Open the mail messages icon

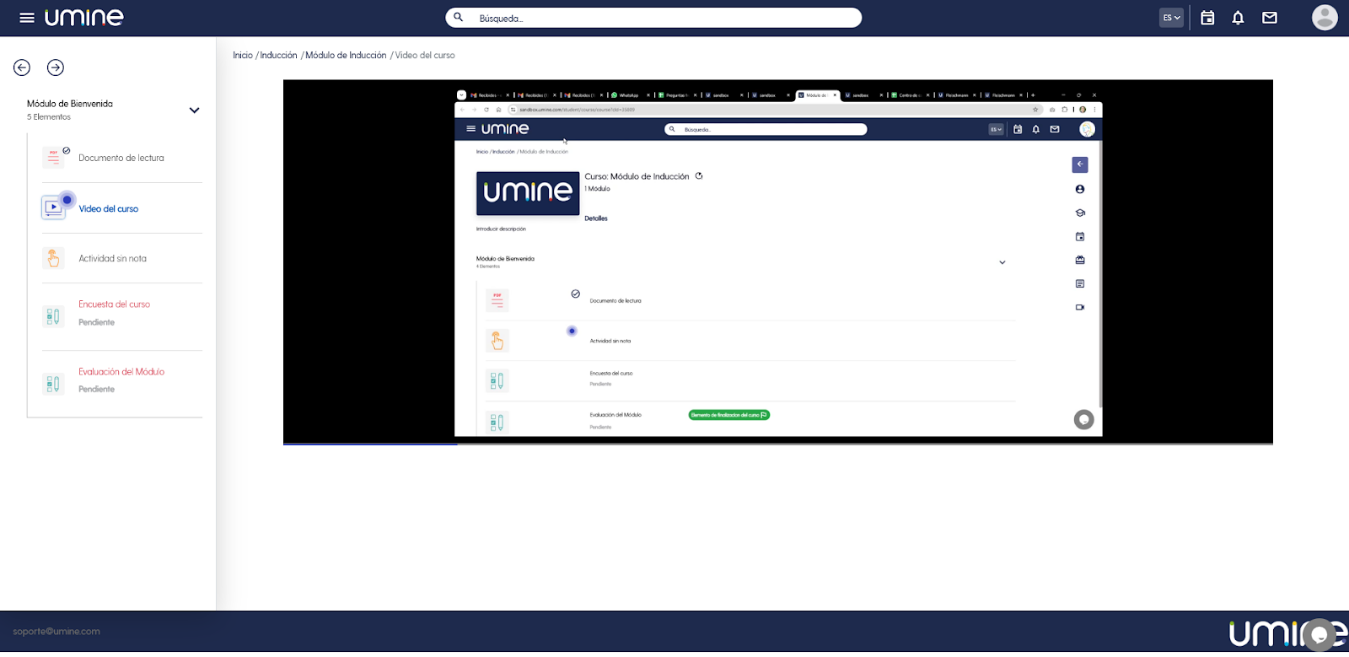coord(1269,18)
